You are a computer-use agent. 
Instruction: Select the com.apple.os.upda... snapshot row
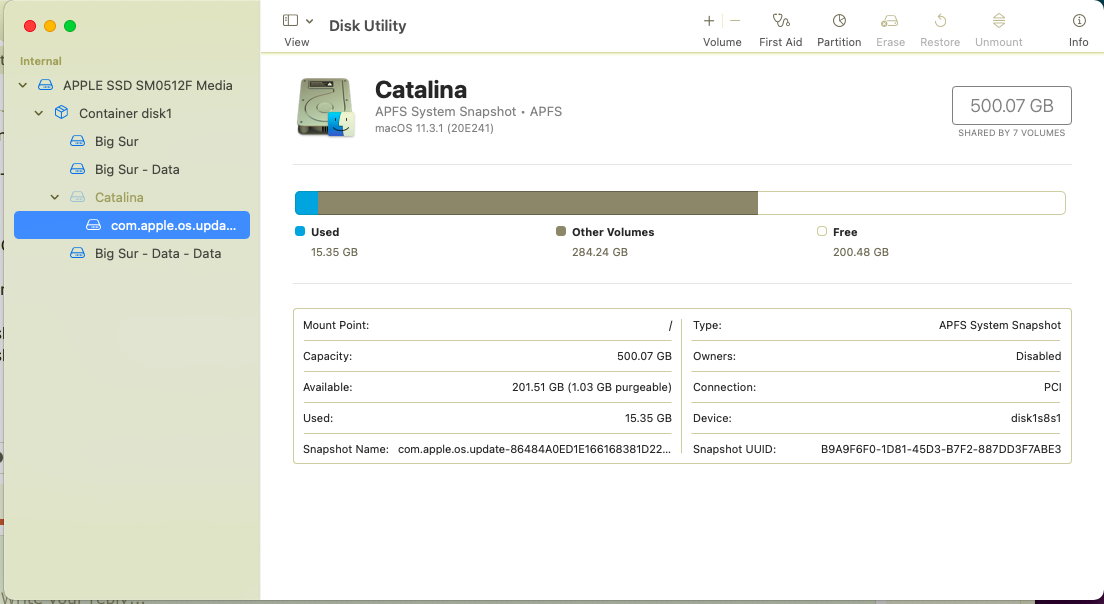point(132,225)
